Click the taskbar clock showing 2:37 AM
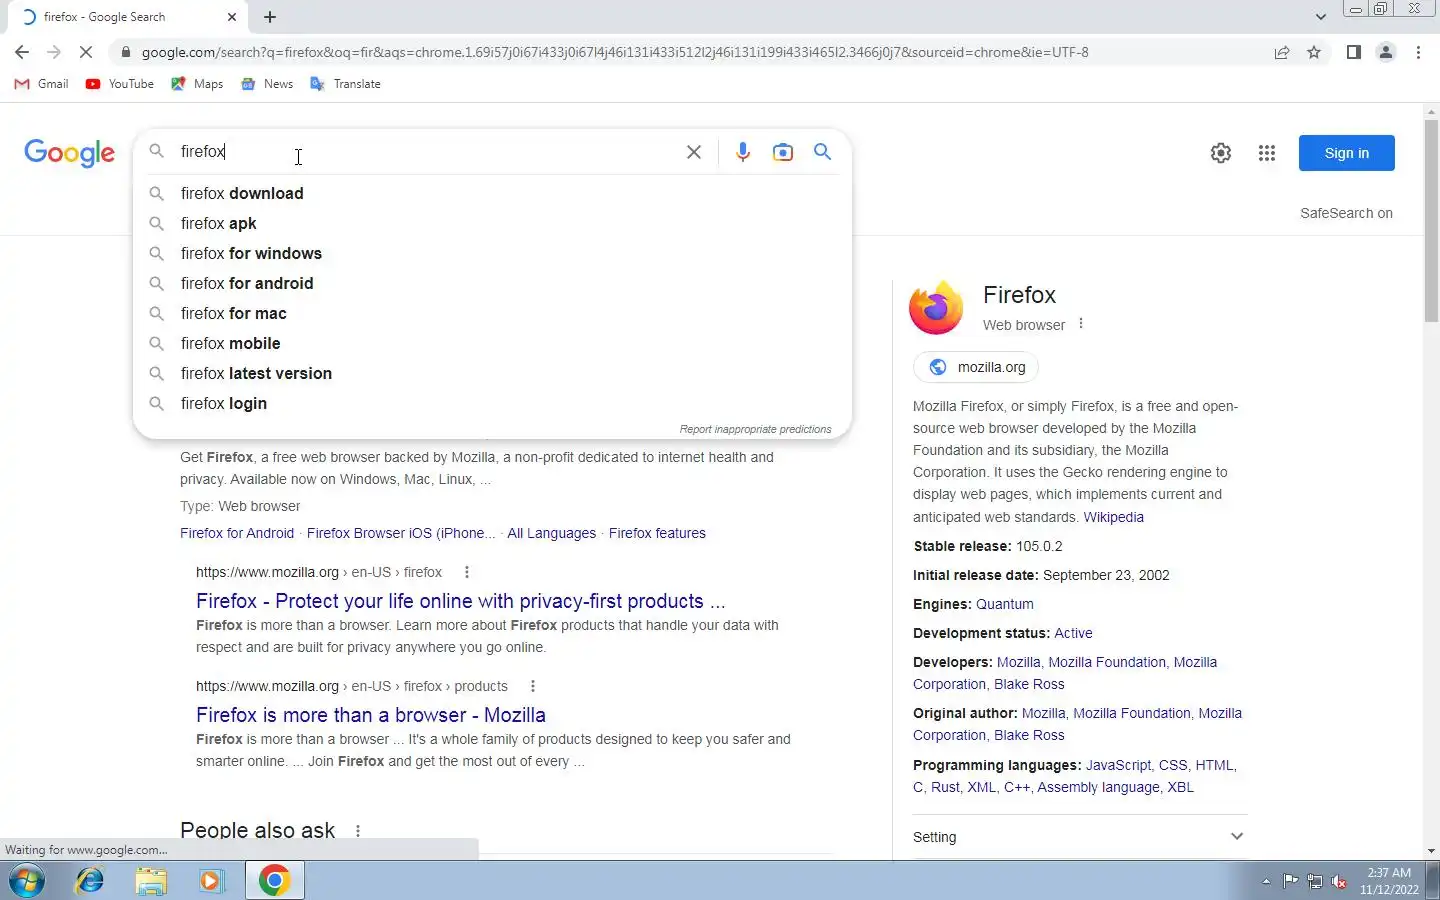Screen dimensions: 1440x900 pyautogui.click(x=1389, y=881)
